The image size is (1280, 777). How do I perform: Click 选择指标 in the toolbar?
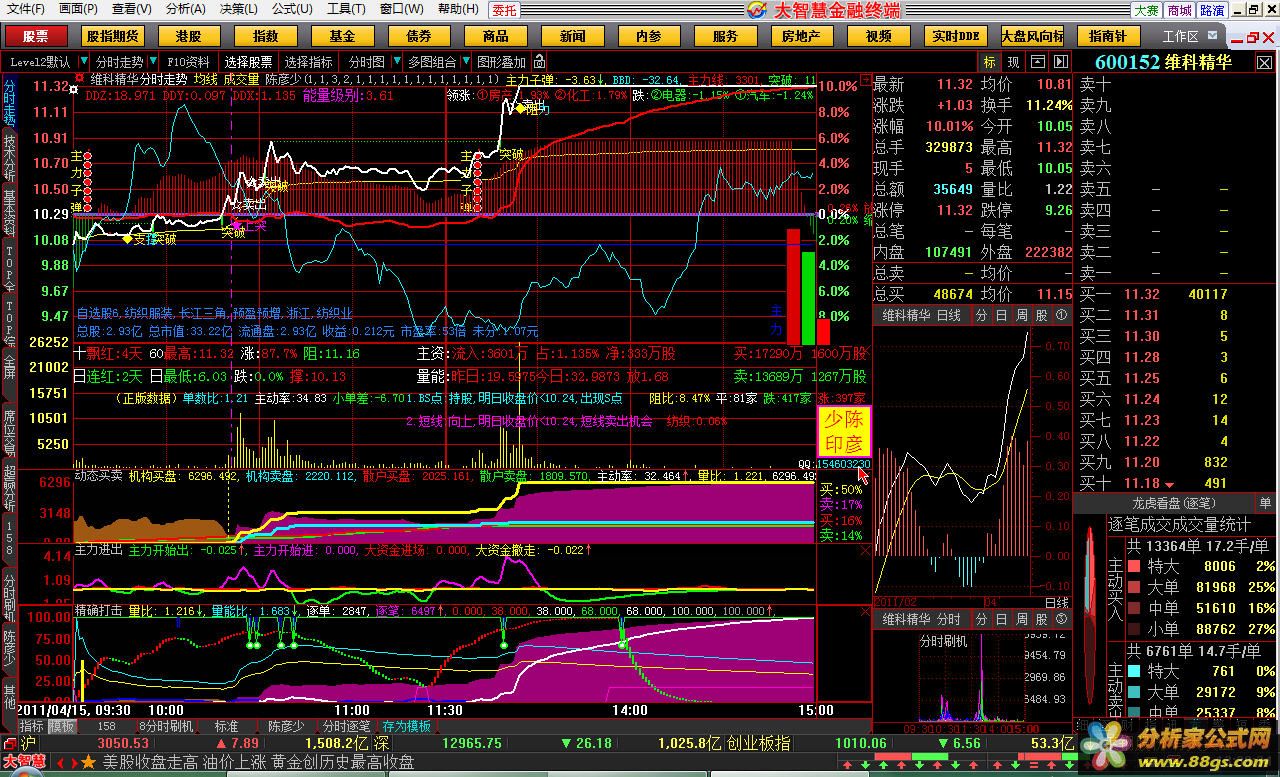[x=308, y=62]
